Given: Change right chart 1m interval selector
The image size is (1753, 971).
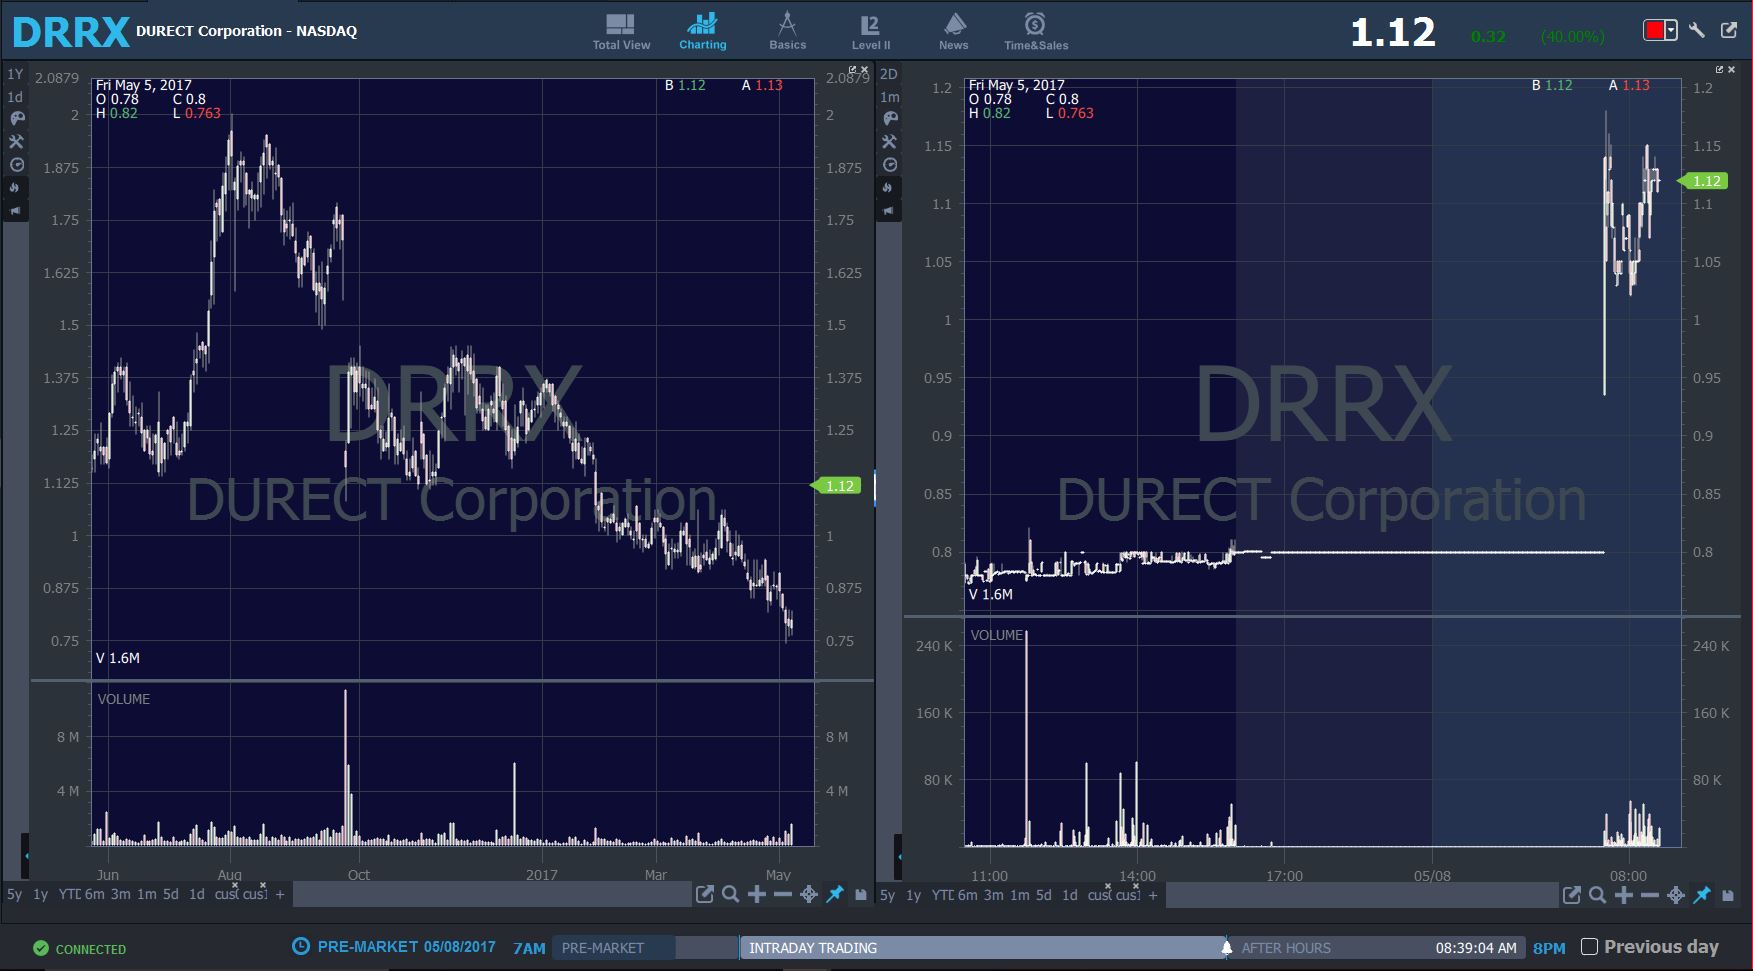Looking at the screenshot, I should [889, 97].
